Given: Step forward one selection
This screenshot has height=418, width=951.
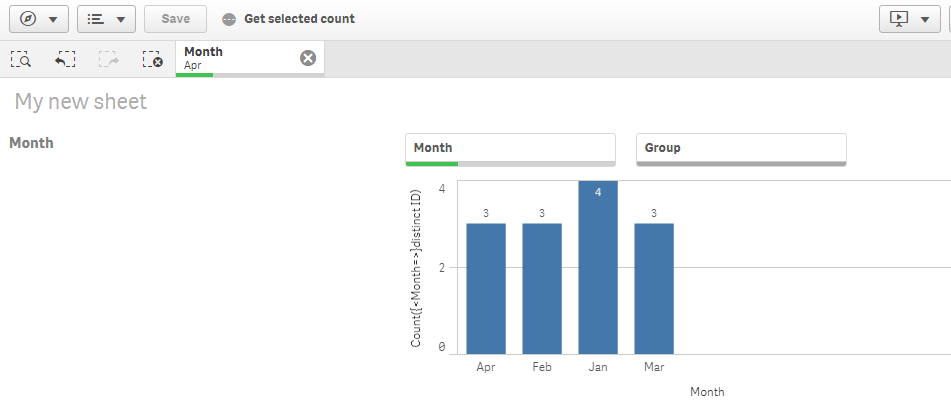Looking at the screenshot, I should pyautogui.click(x=109, y=60).
